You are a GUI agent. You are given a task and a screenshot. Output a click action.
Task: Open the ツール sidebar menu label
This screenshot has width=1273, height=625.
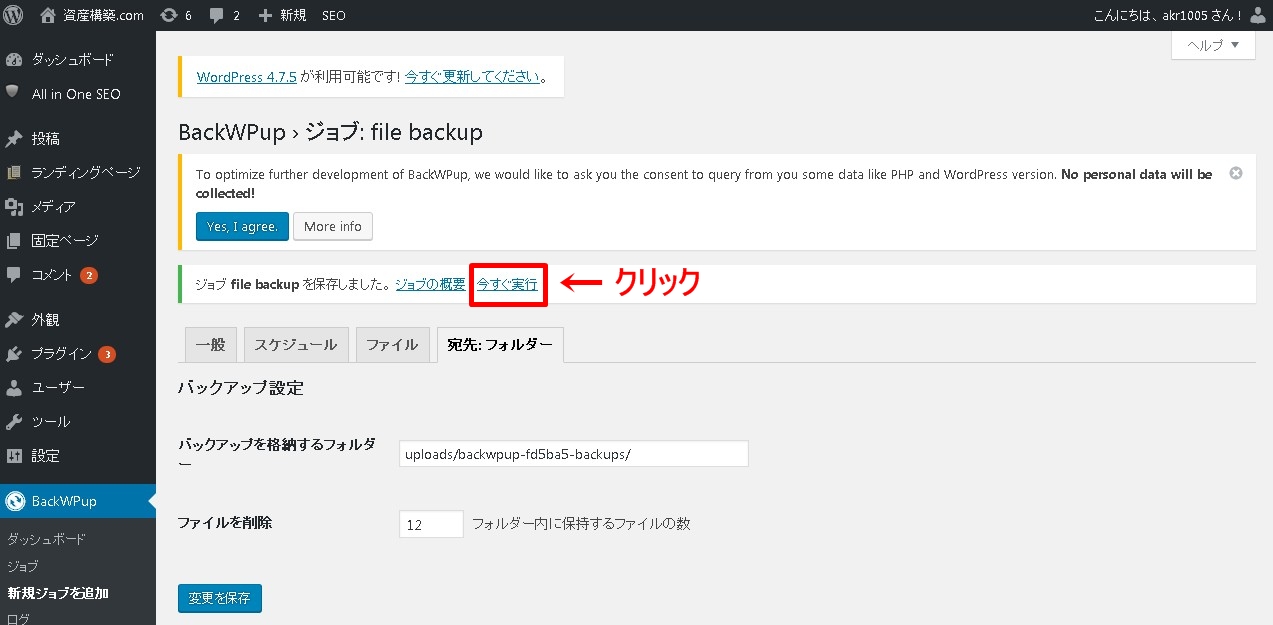click(x=51, y=422)
